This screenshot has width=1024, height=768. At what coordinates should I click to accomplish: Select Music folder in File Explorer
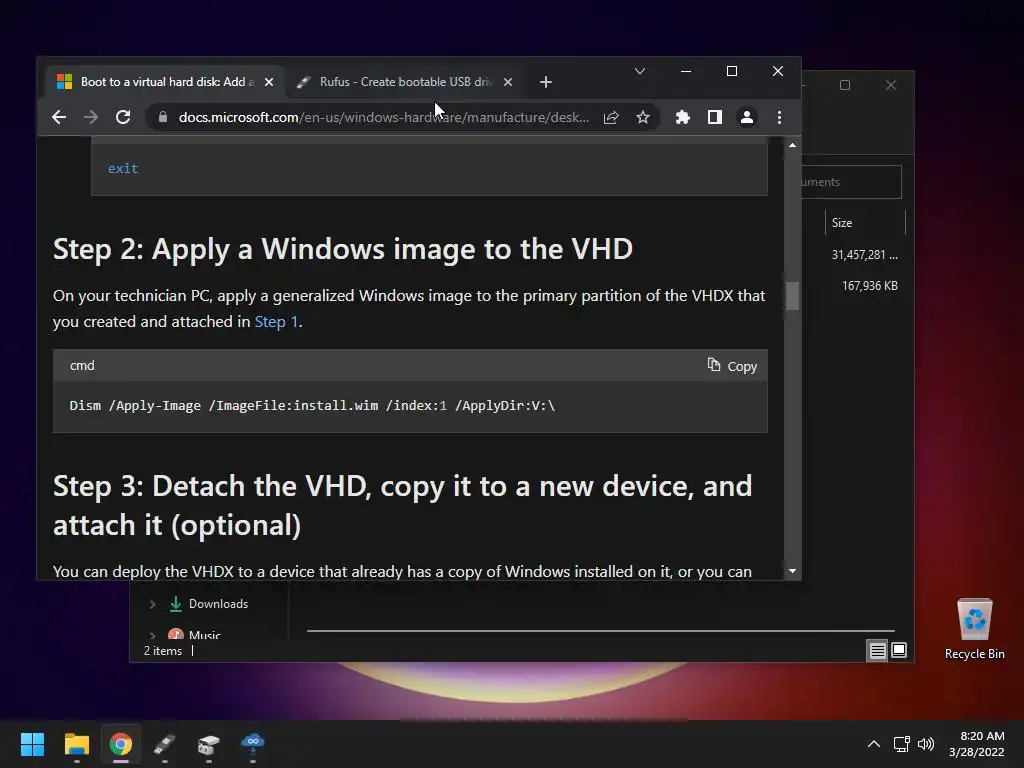(x=204, y=635)
